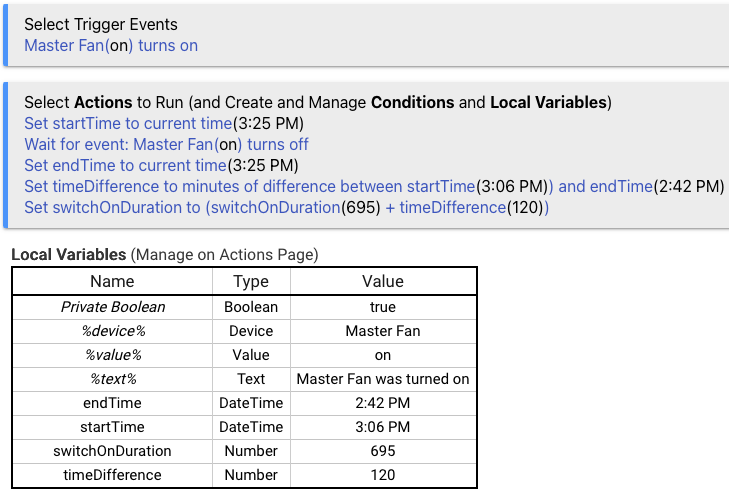Select the '%text%' variable name
This screenshot has height=501, width=729.
point(113,379)
